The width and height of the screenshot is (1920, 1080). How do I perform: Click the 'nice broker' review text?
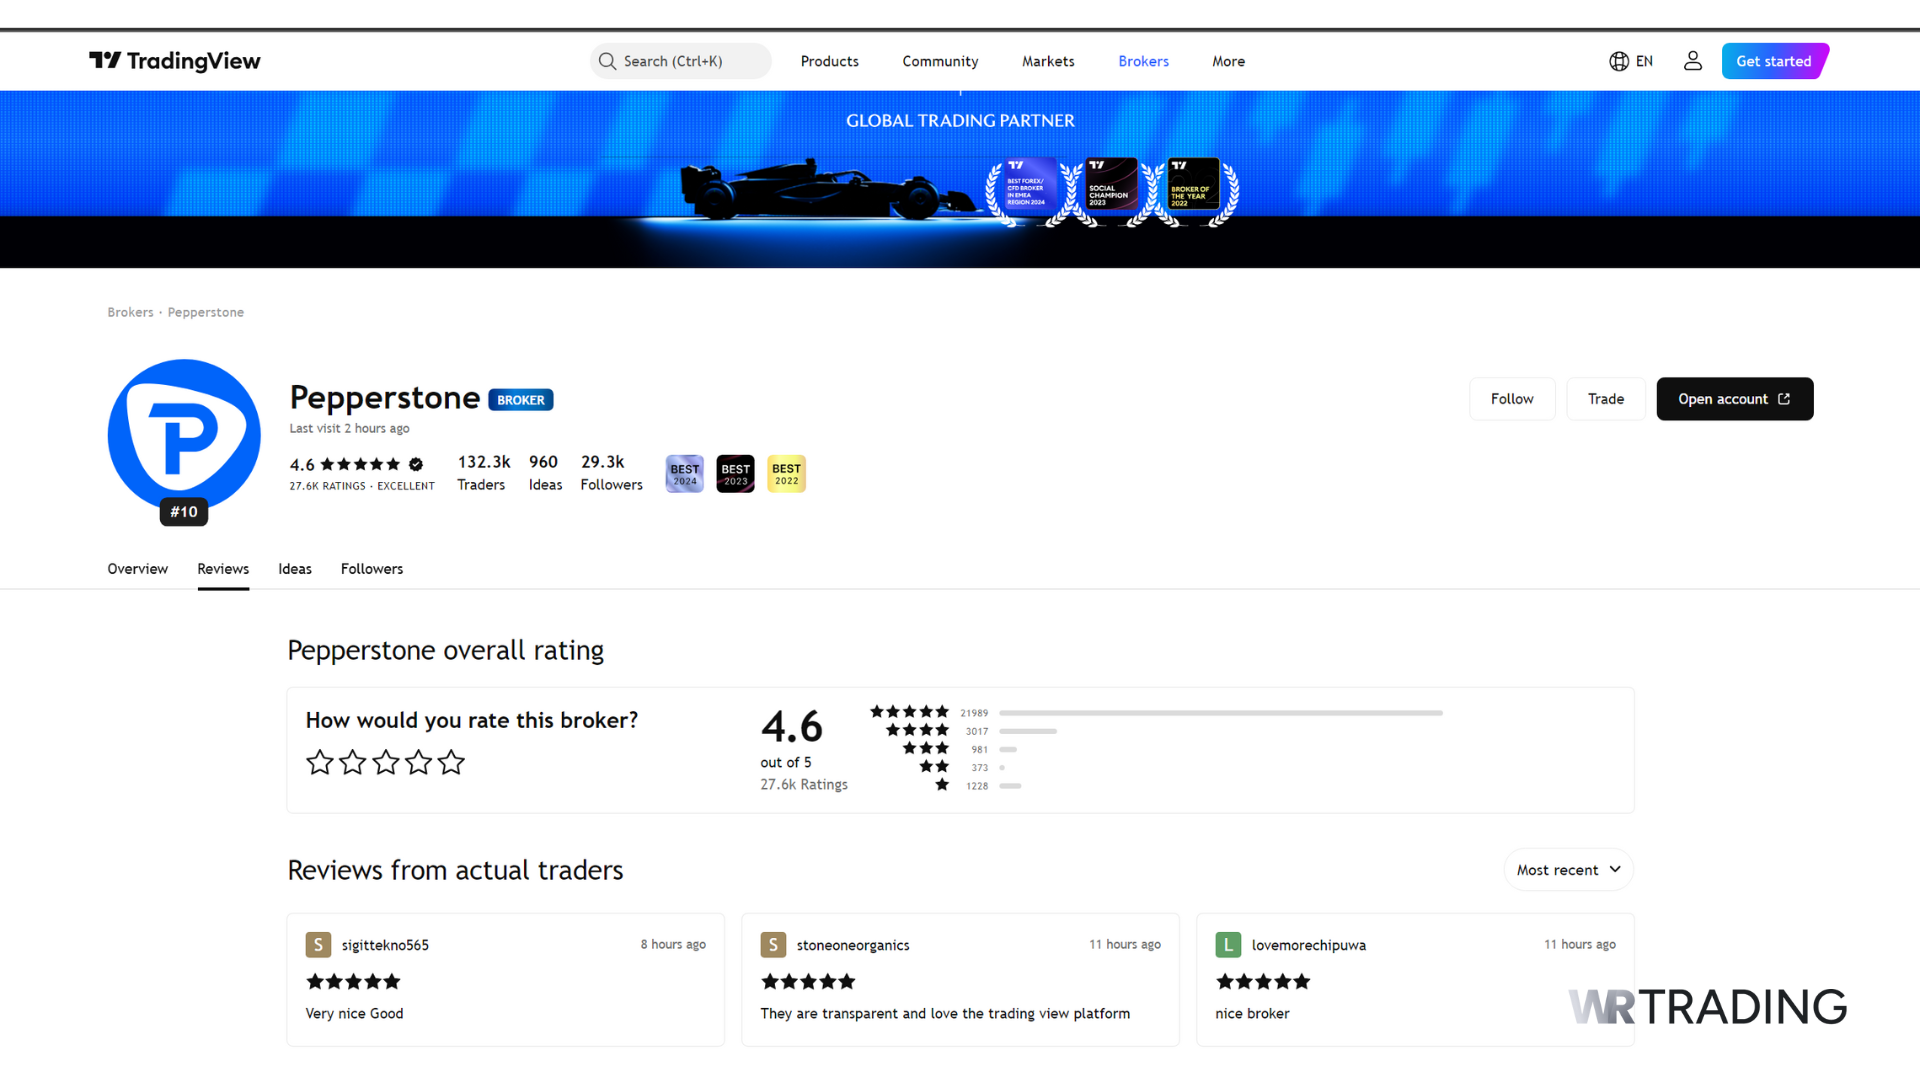coord(1252,1013)
